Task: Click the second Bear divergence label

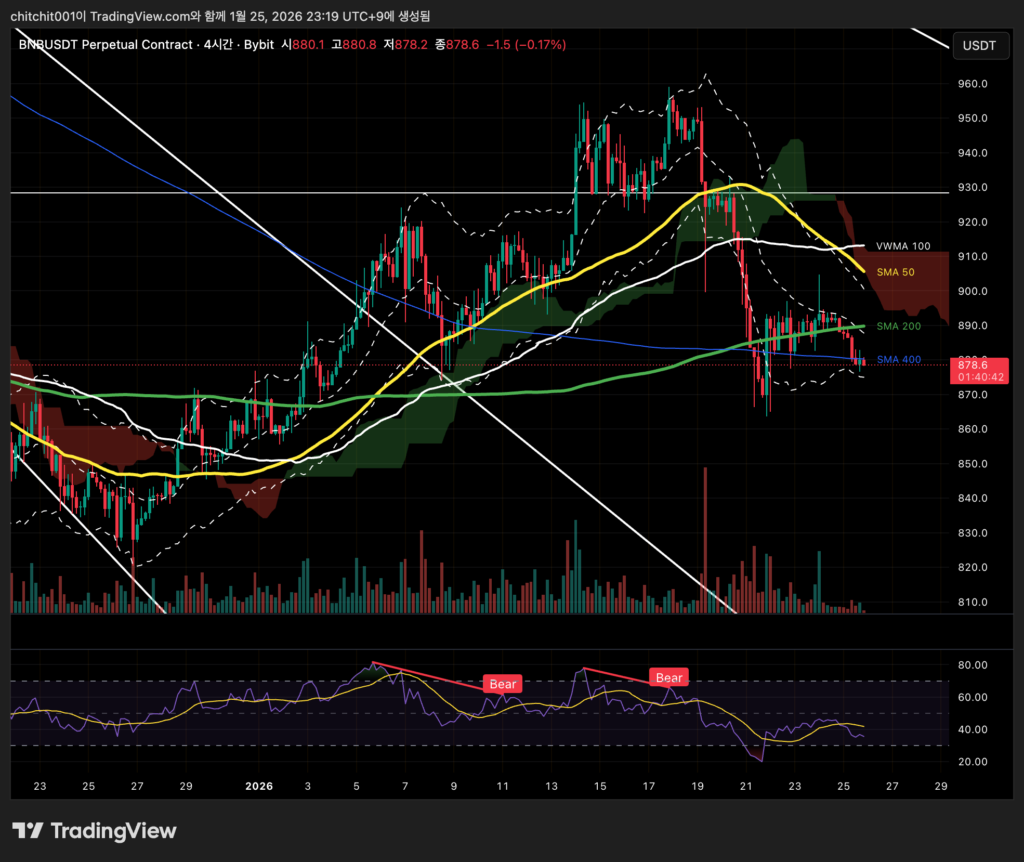Action: click(x=669, y=677)
